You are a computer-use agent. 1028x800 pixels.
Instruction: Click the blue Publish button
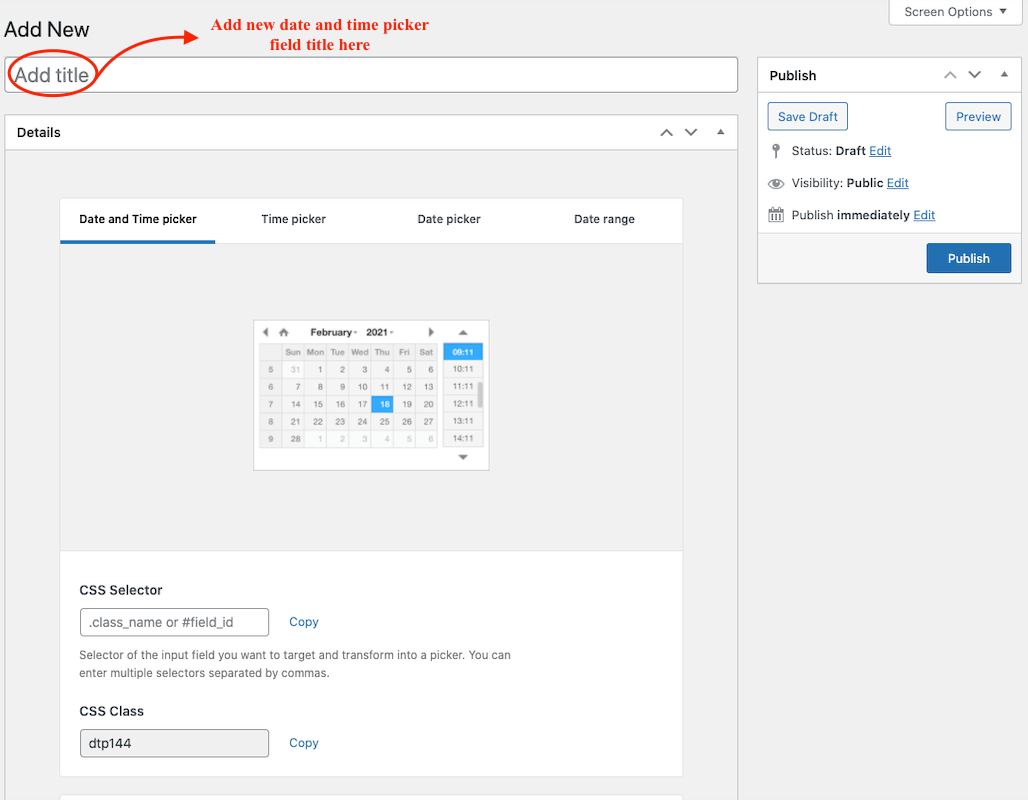(968, 258)
